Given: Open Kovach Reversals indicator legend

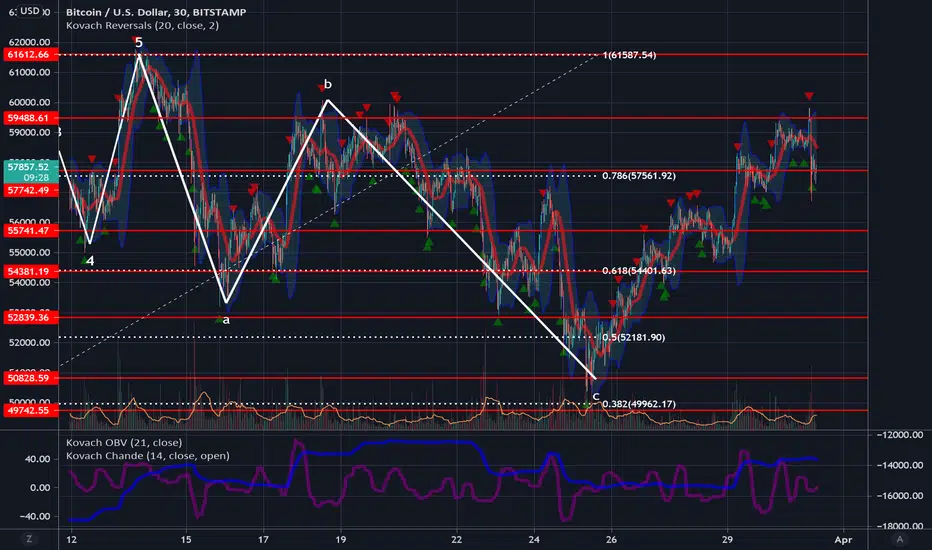Looking at the screenshot, I should point(142,26).
